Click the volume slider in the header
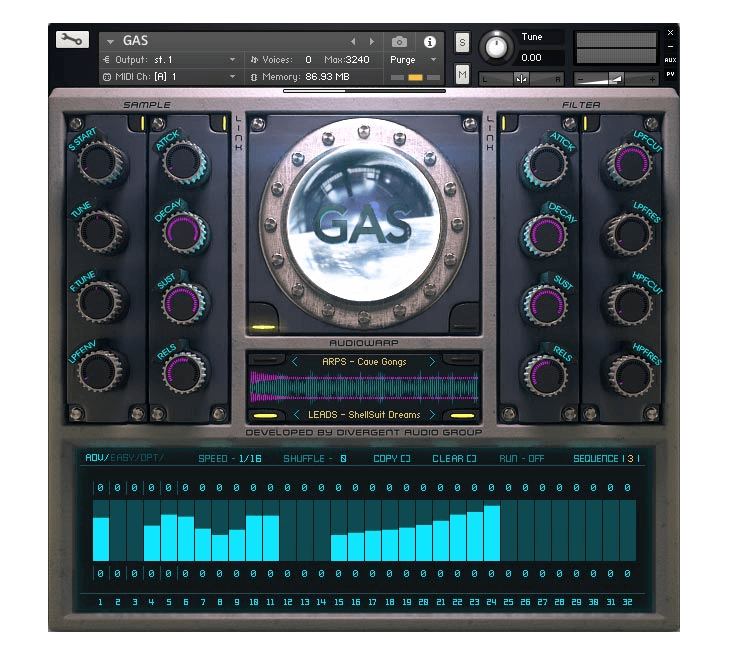Viewport: 730px width, 655px height. coord(615,79)
